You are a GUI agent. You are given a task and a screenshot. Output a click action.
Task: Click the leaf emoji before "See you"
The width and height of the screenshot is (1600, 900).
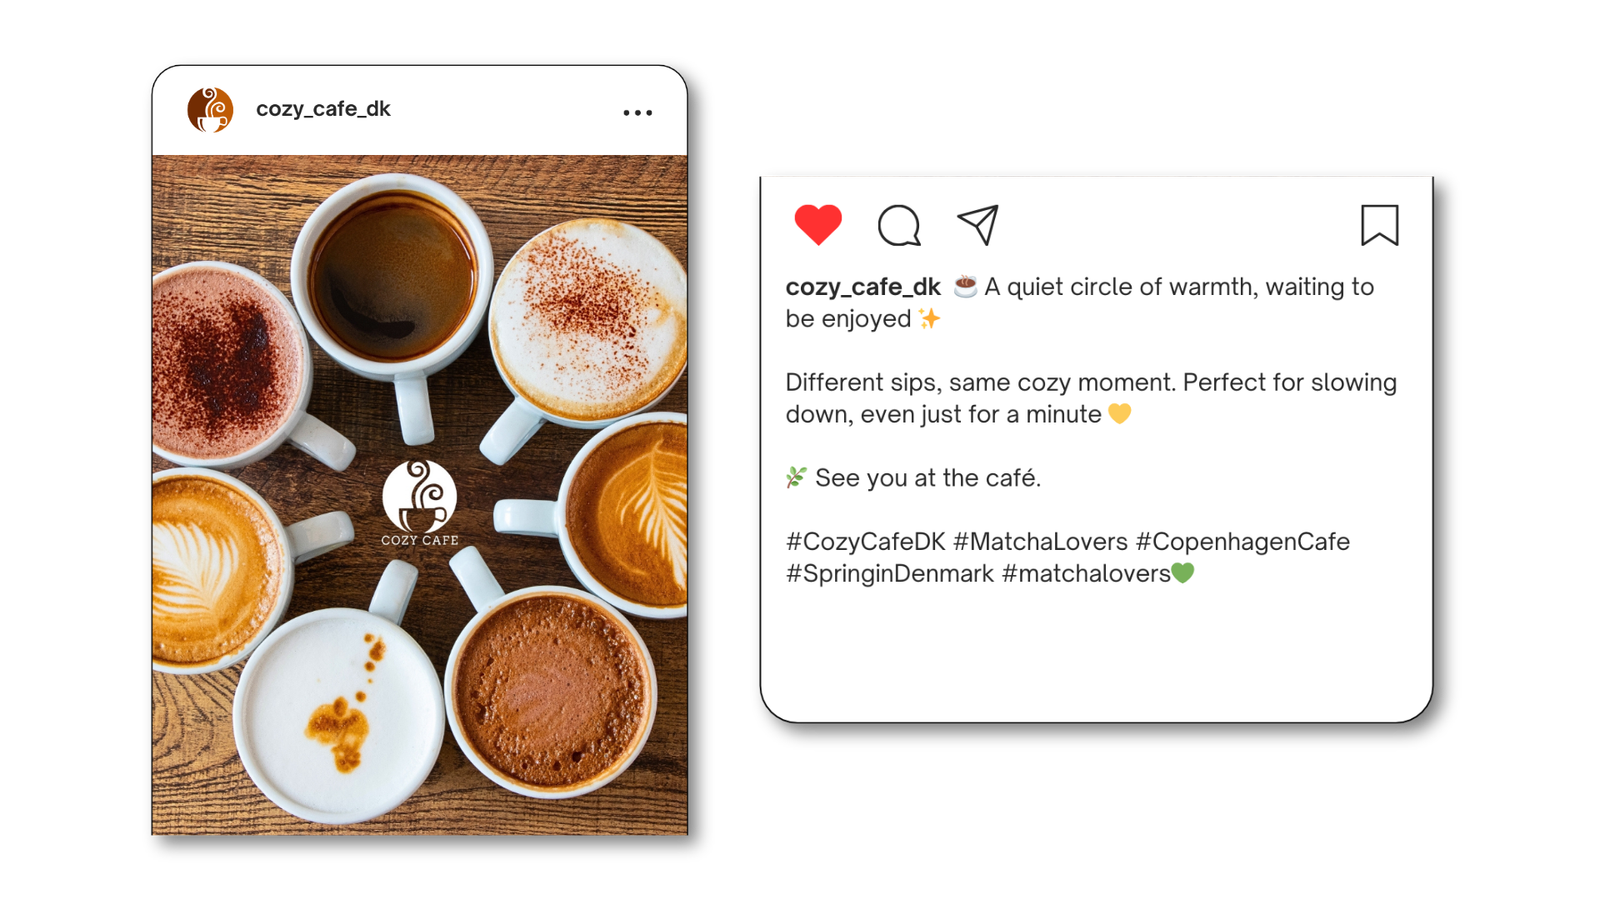point(796,478)
